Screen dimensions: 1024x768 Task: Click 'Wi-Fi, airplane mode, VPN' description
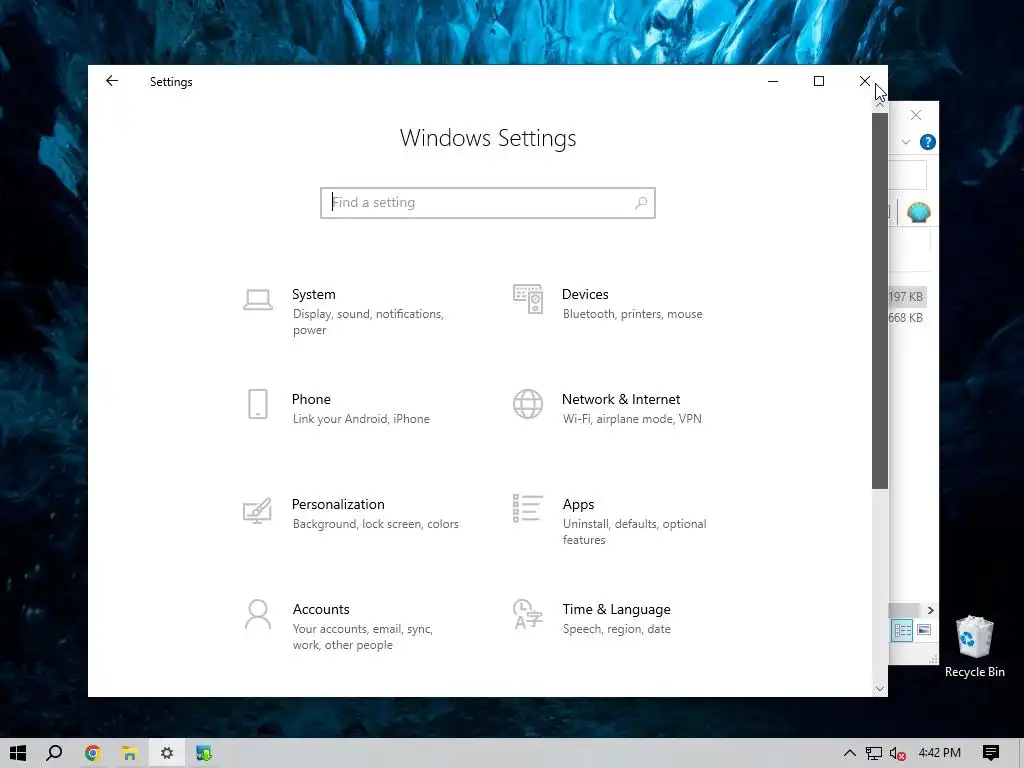tap(632, 419)
